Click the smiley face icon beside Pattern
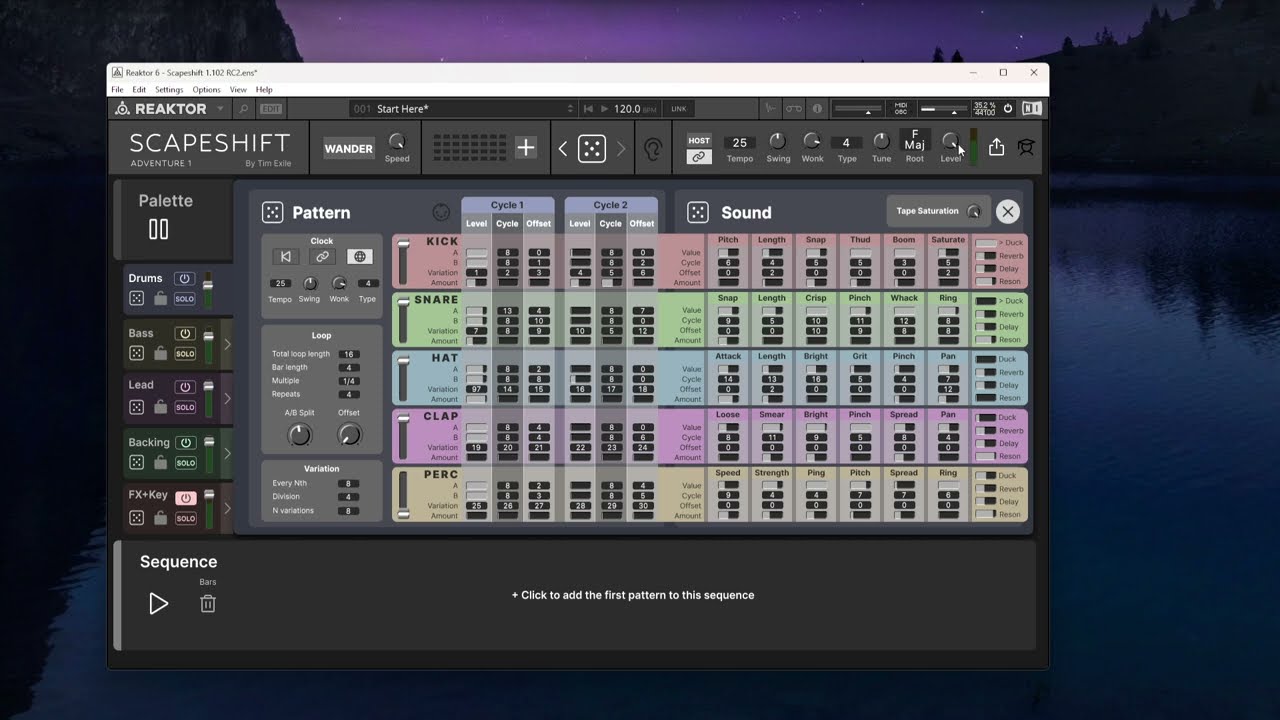The image size is (1280, 720). click(441, 212)
